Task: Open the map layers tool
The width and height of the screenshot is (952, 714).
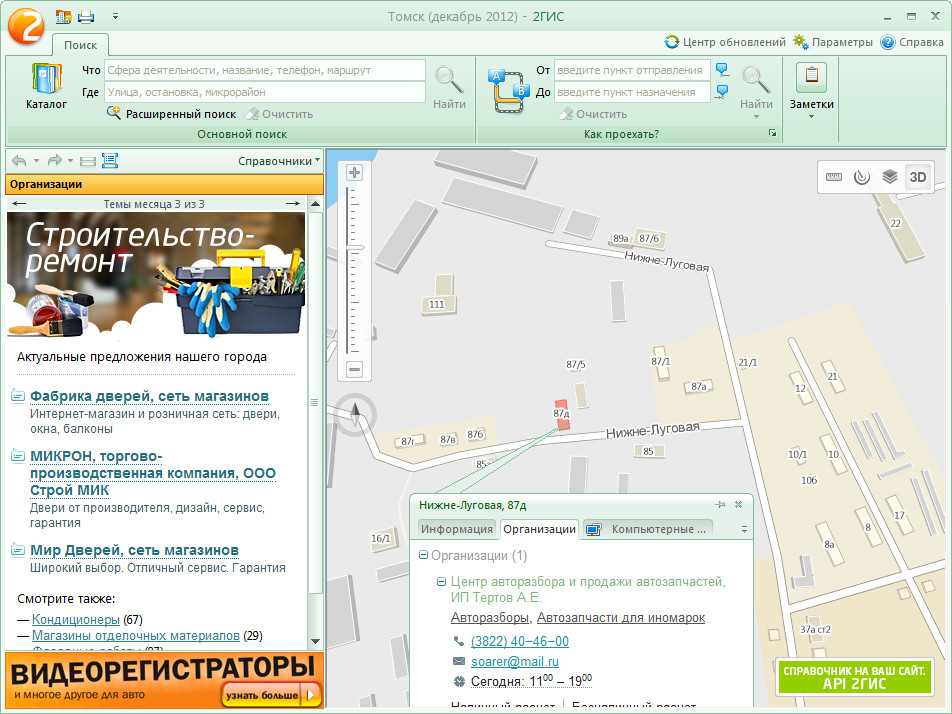Action: tap(889, 177)
